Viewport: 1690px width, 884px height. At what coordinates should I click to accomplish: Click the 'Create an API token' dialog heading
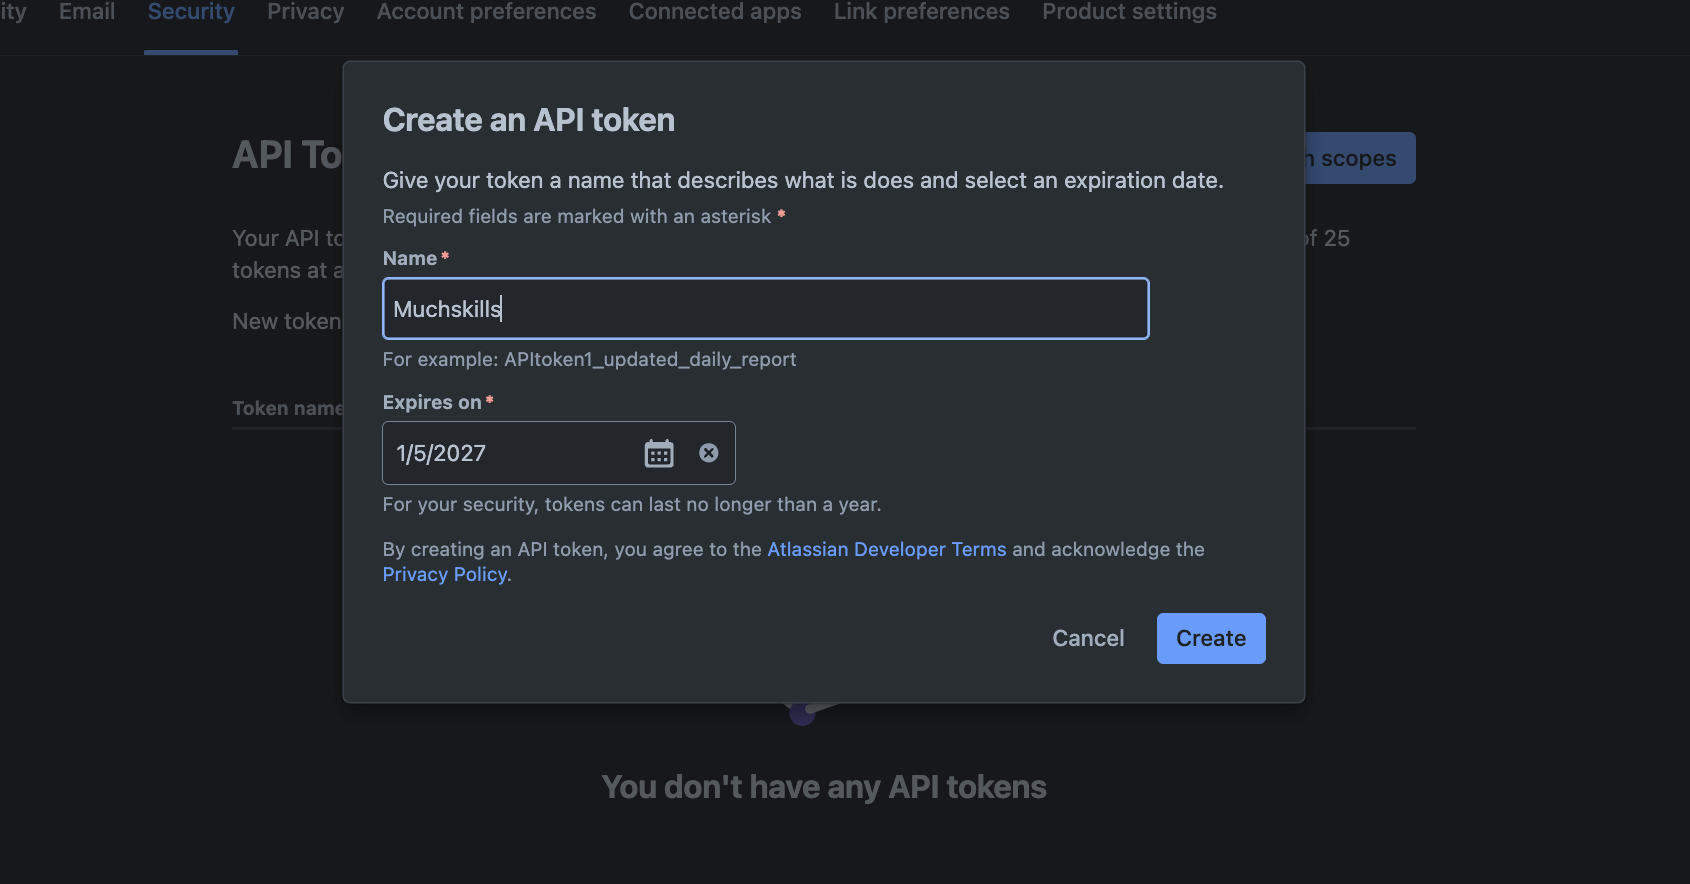pyautogui.click(x=529, y=120)
